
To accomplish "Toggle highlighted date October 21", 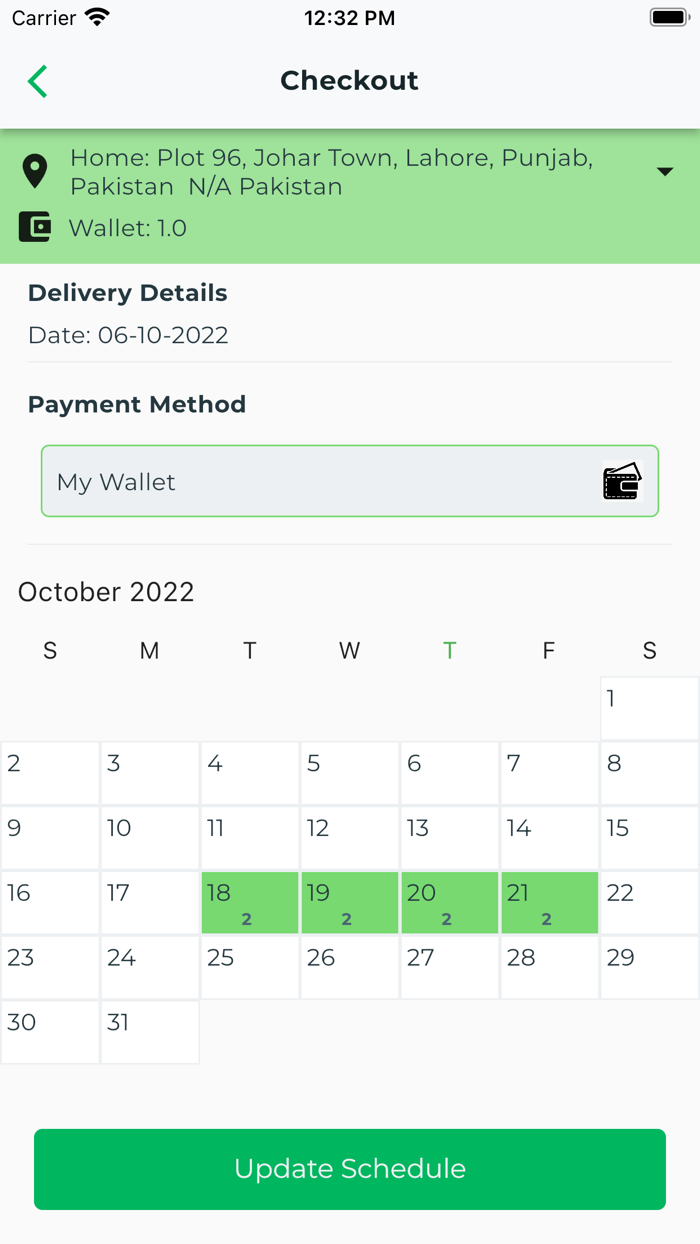I will tap(549, 903).
